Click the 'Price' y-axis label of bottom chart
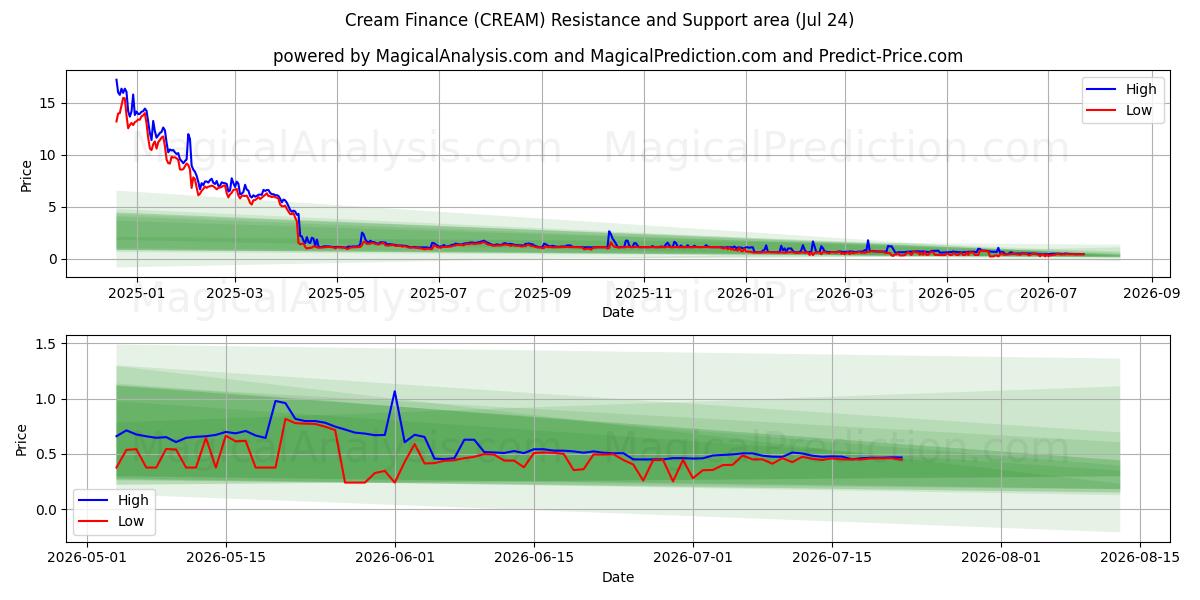 pyautogui.click(x=21, y=440)
